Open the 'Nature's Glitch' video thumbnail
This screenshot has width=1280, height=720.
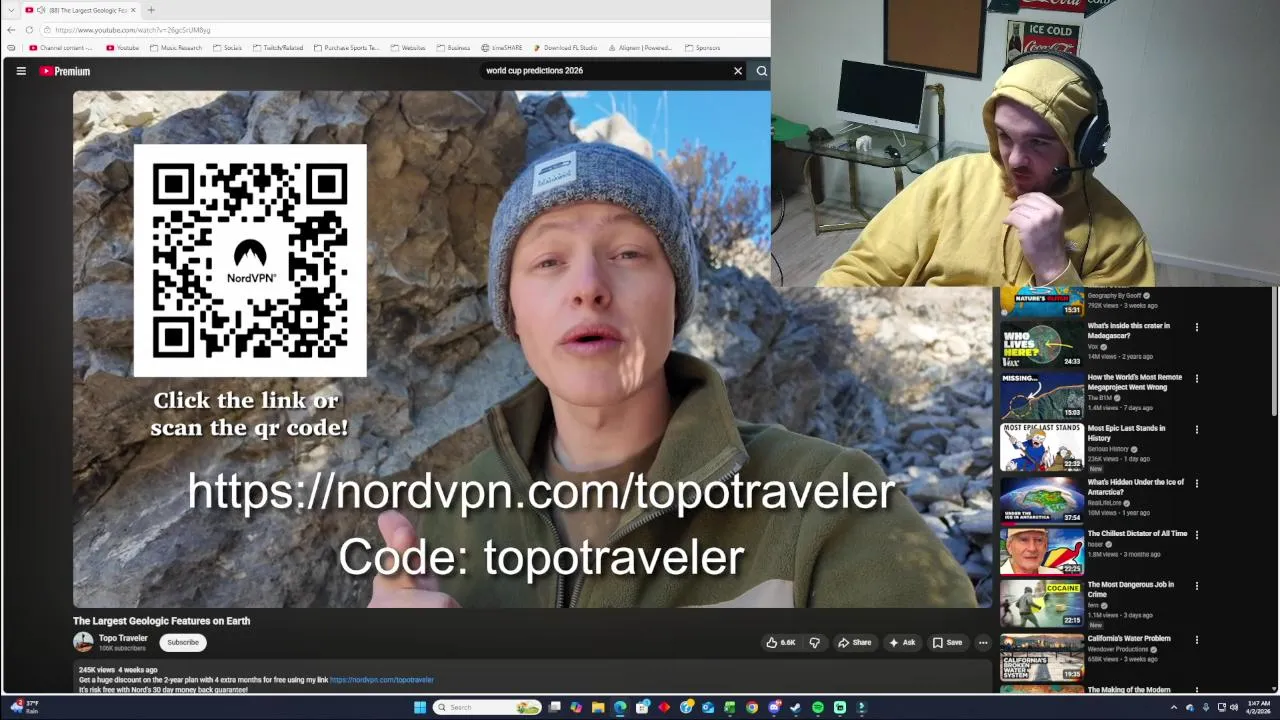click(x=1042, y=302)
